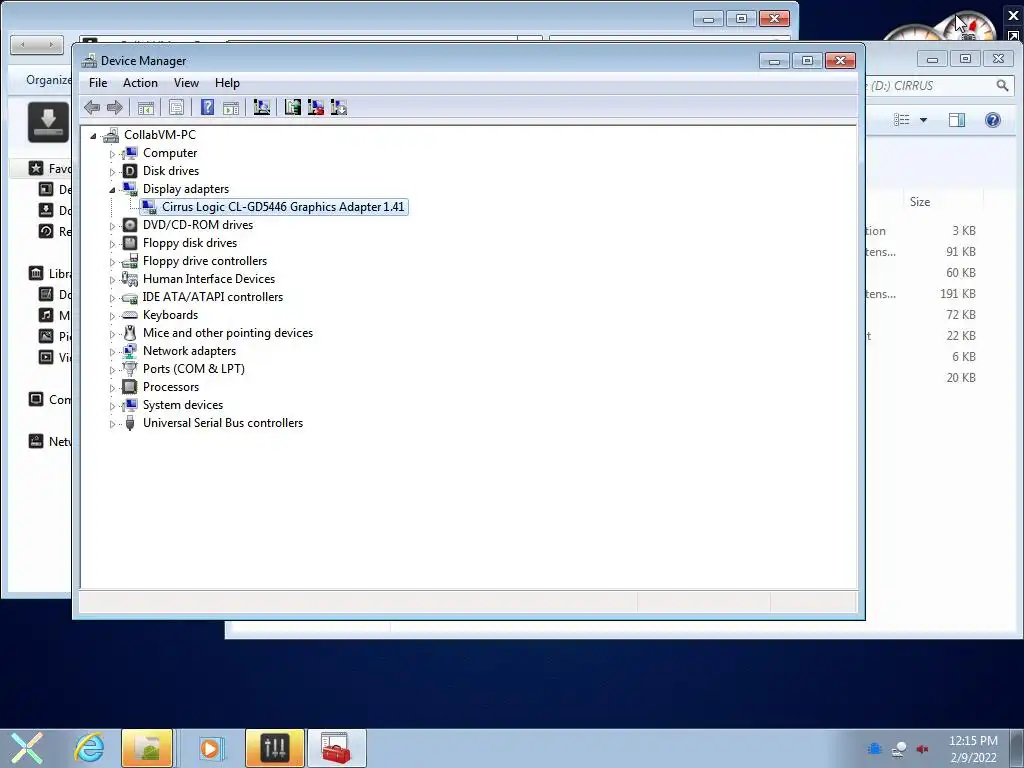Select the Network adapters label
Screen dimensions: 1024x768
coord(189,351)
